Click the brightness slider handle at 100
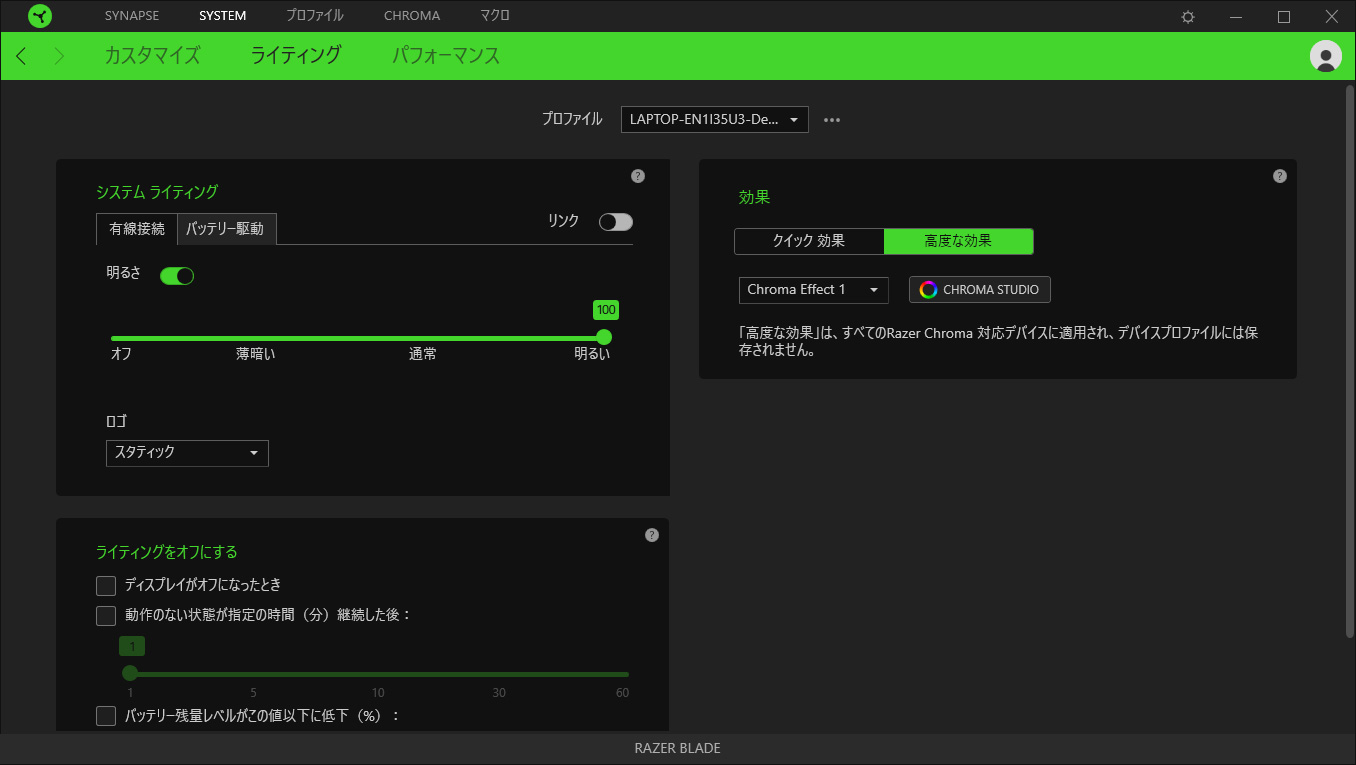 point(604,338)
